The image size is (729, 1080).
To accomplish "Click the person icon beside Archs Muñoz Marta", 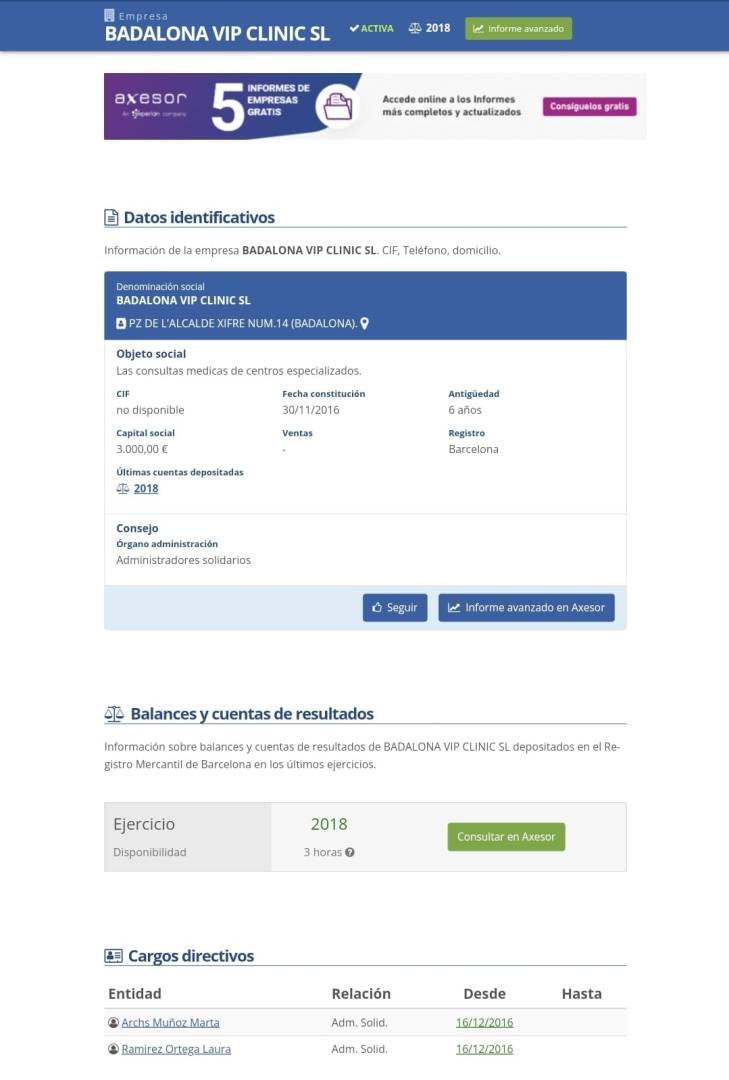I will point(114,1022).
